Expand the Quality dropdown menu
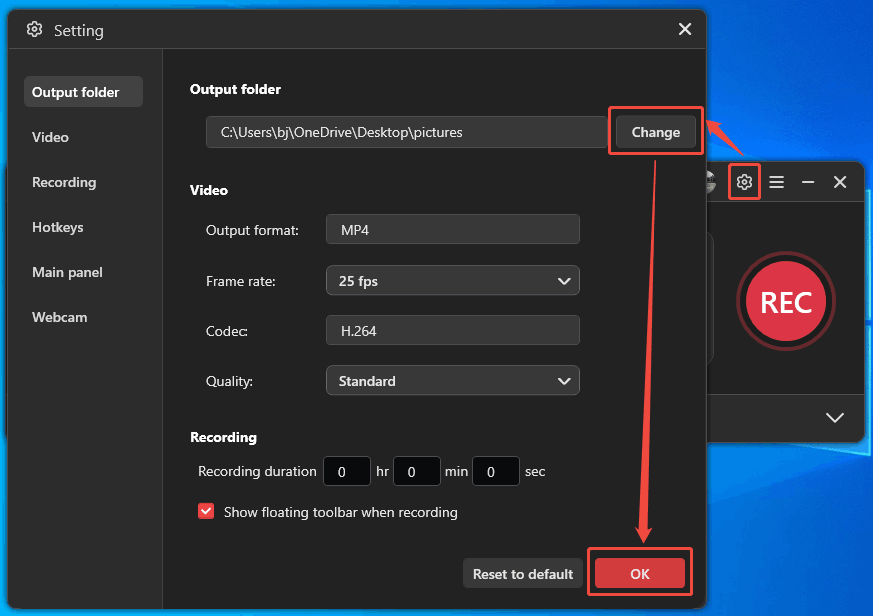The height and width of the screenshot is (616, 873). point(452,380)
